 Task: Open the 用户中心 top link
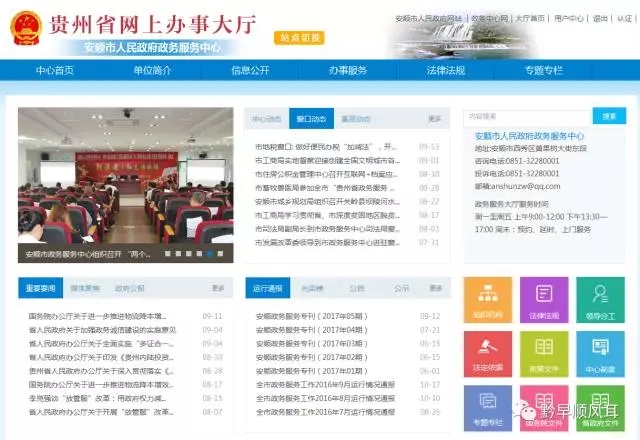[x=569, y=18]
